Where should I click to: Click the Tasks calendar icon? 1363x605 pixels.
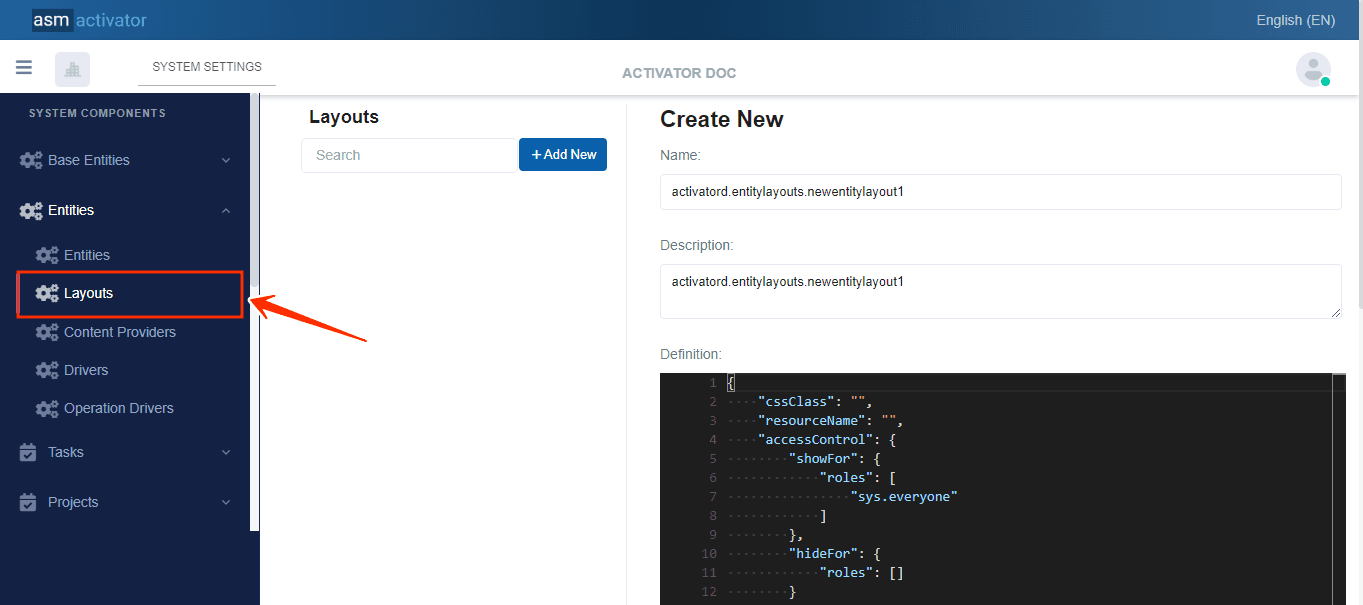click(29, 452)
